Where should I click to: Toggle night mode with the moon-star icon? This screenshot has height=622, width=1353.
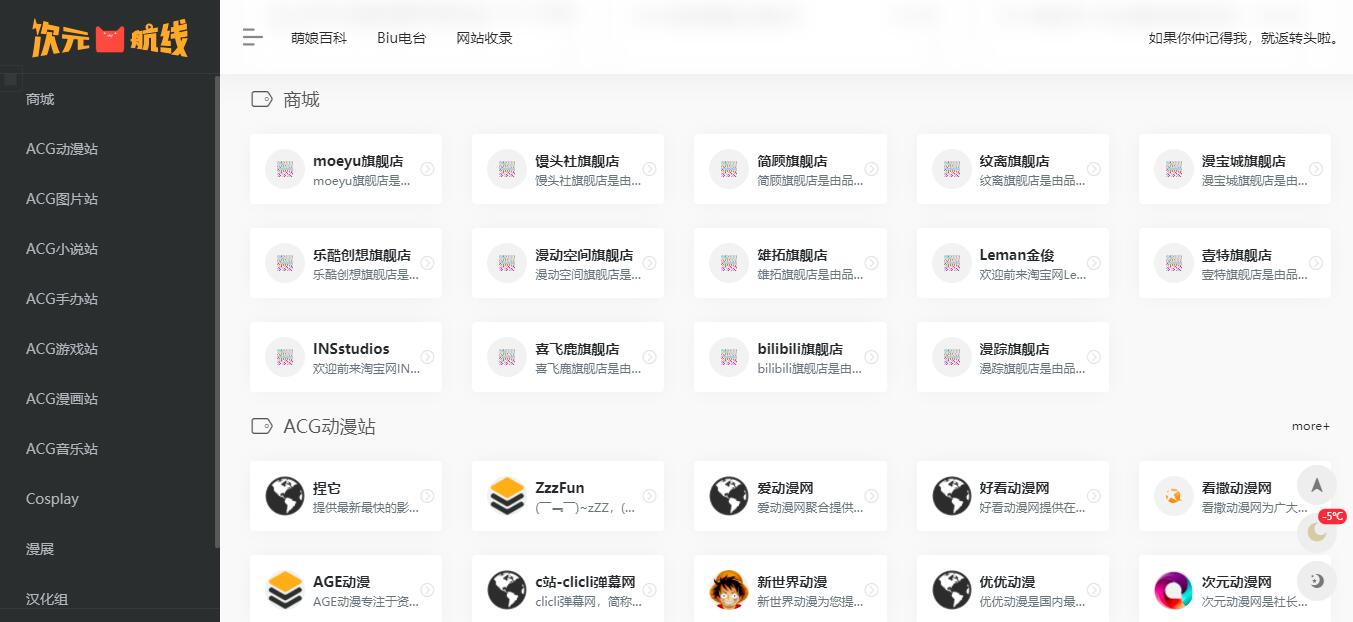click(x=1316, y=581)
